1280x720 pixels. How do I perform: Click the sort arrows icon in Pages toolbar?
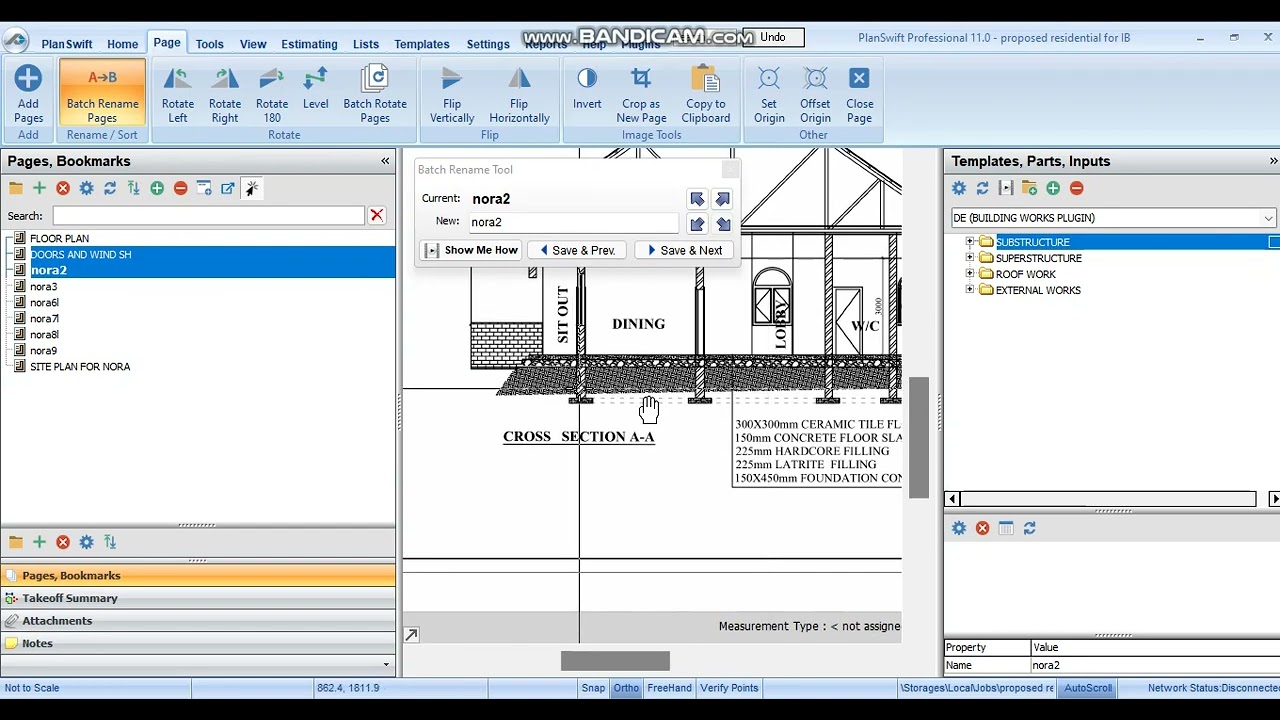pyautogui.click(x=133, y=188)
